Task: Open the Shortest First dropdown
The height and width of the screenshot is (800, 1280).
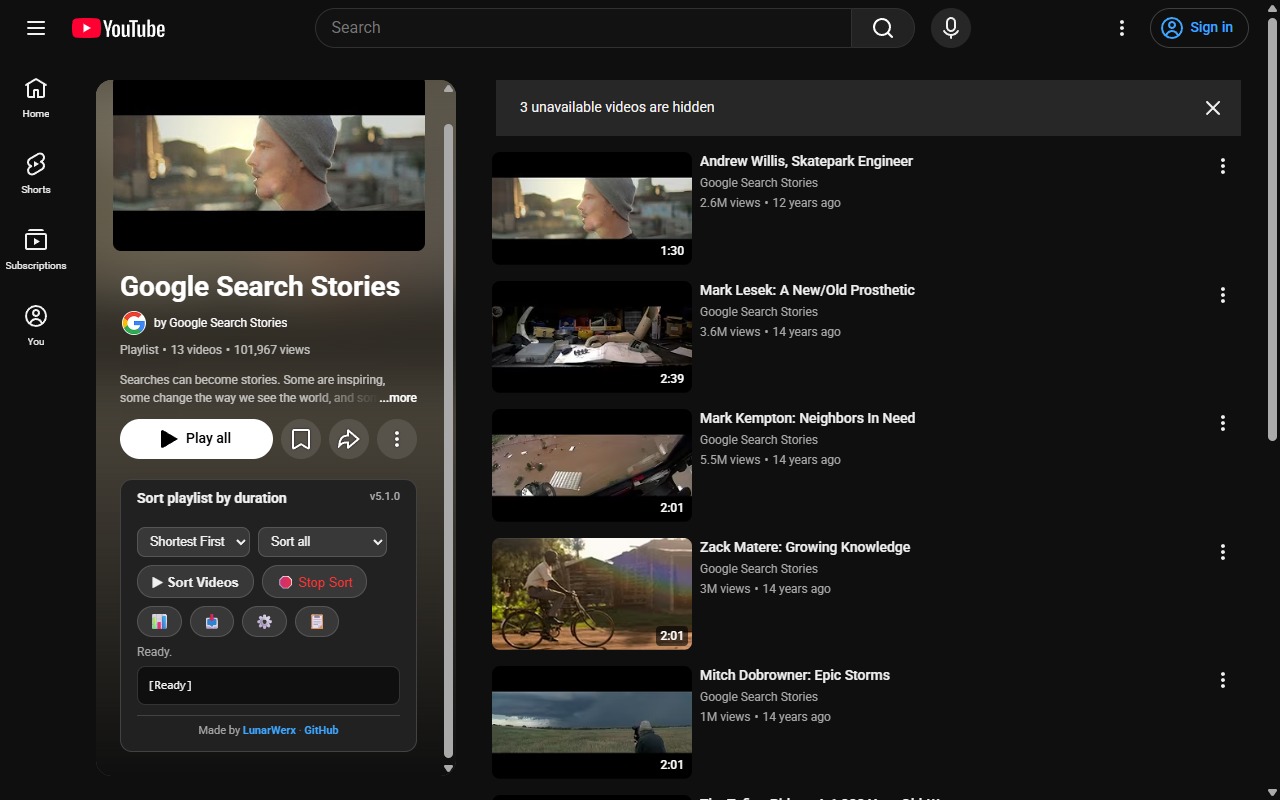Action: coord(193,542)
